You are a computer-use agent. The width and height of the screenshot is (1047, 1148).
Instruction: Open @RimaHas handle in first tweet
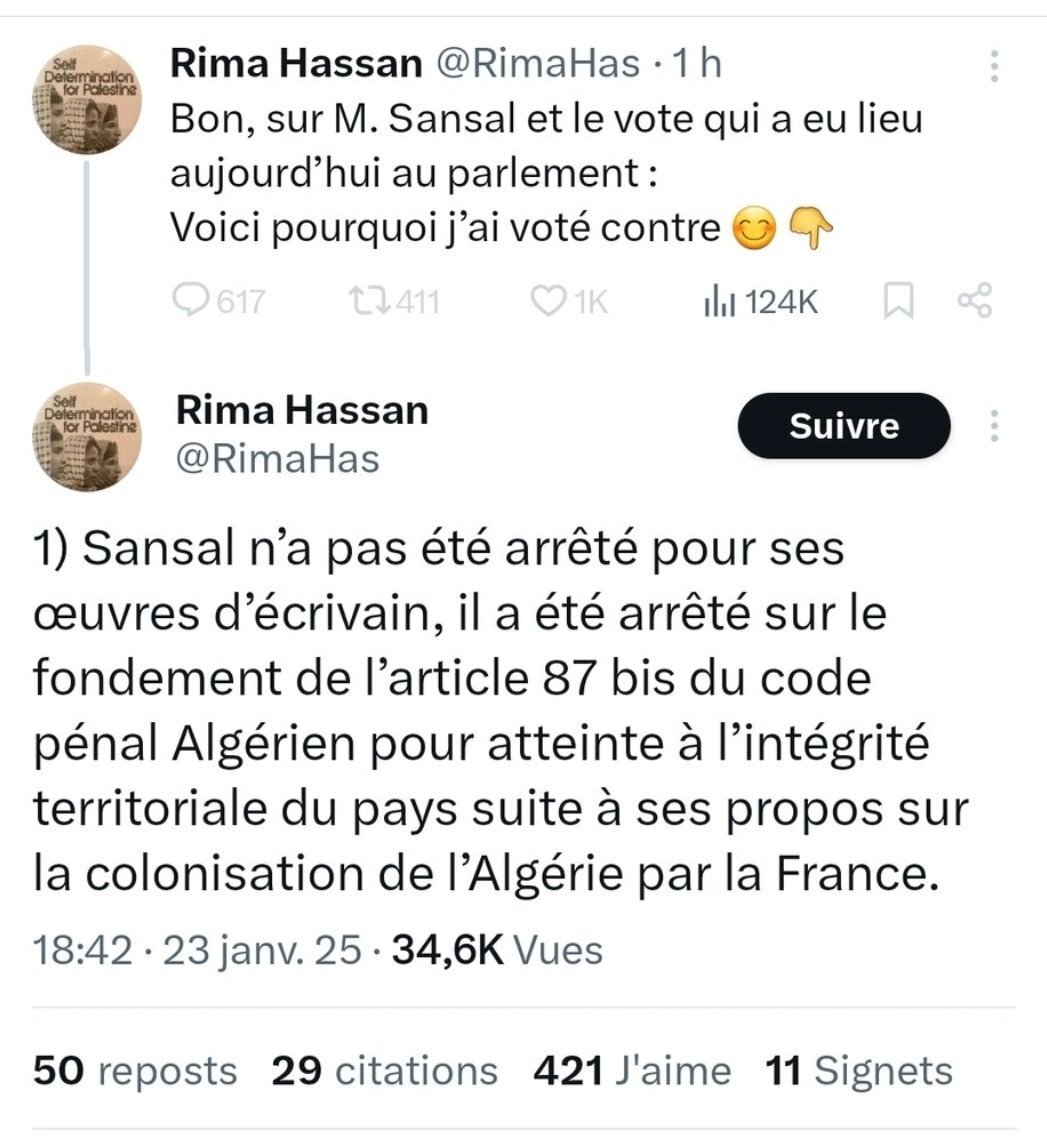tap(534, 64)
